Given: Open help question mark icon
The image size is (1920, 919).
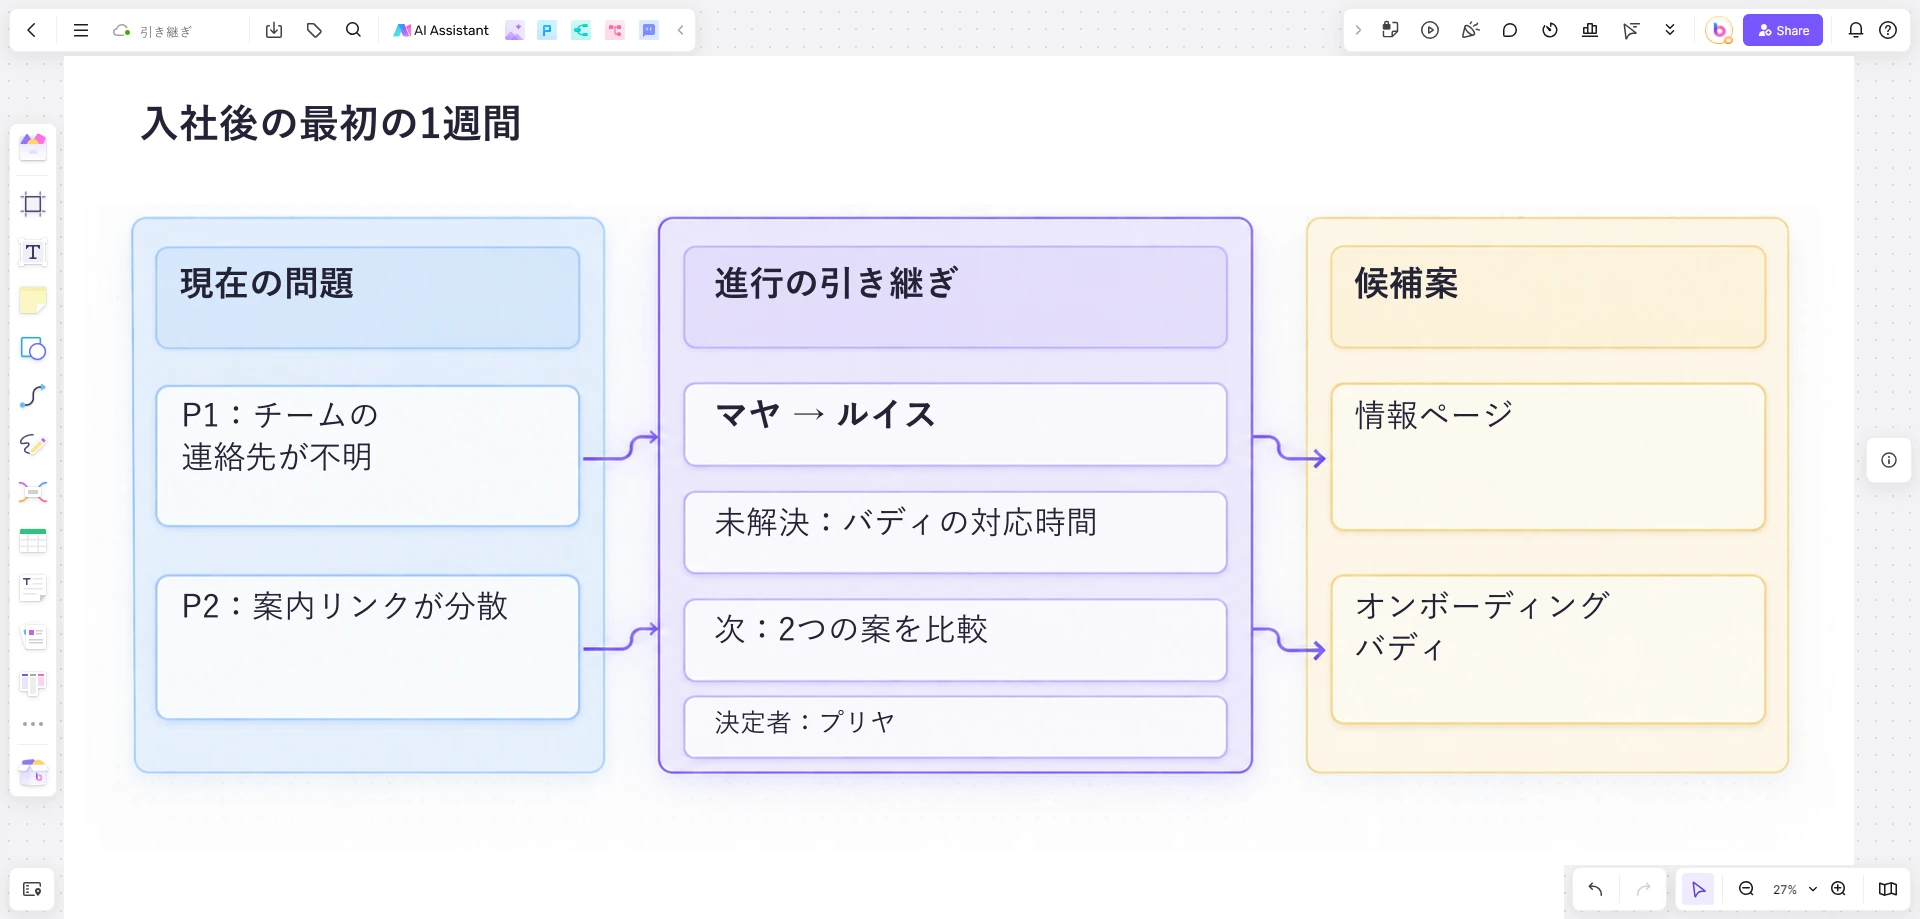Looking at the screenshot, I should coord(1888,30).
